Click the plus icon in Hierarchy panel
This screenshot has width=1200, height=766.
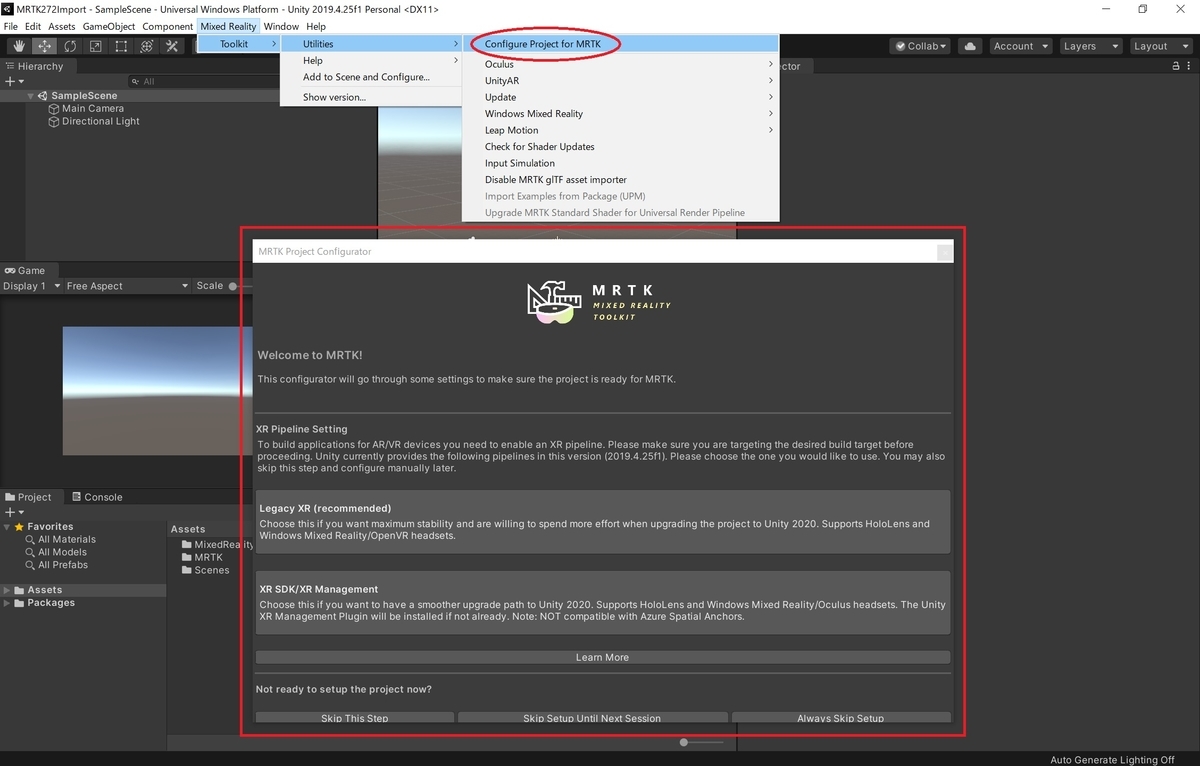click(9, 81)
